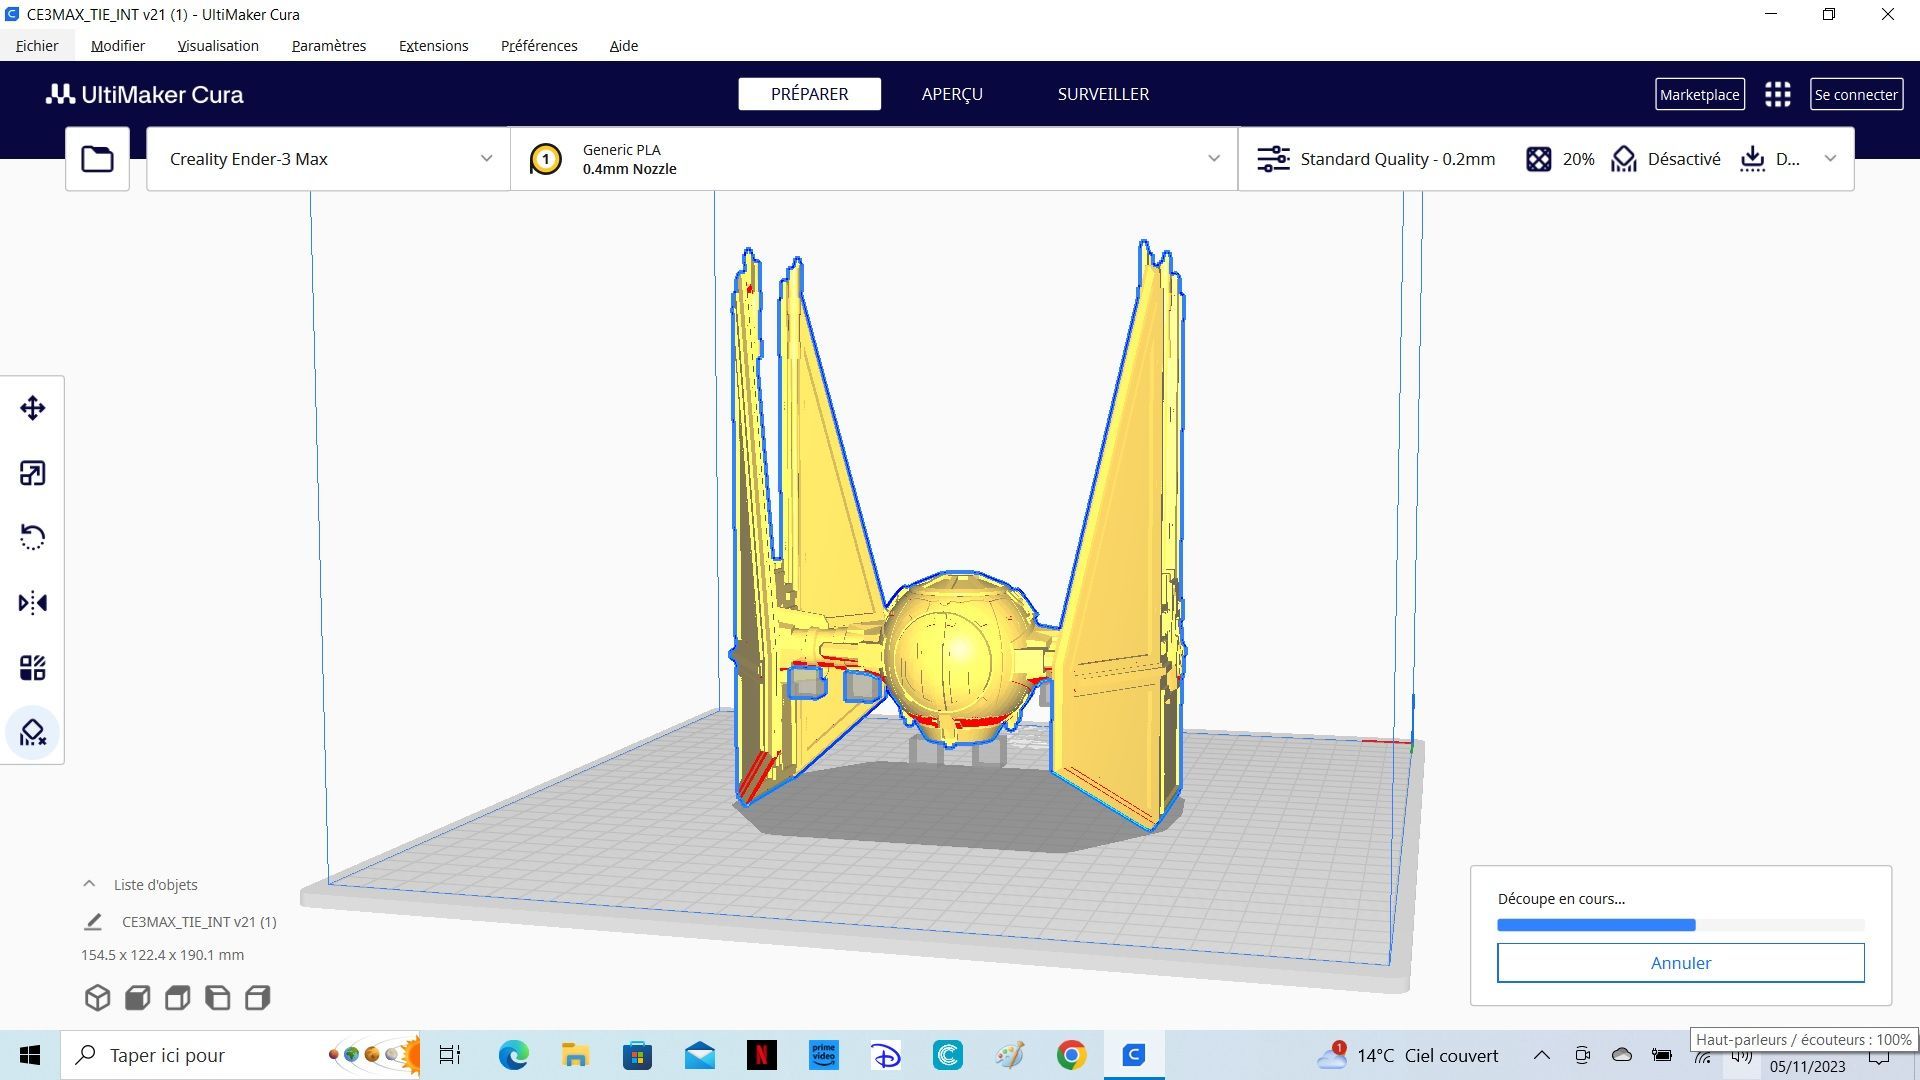This screenshot has width=1920, height=1080.
Task: Click the 3D view cube icon
Action: pyautogui.click(x=97, y=997)
